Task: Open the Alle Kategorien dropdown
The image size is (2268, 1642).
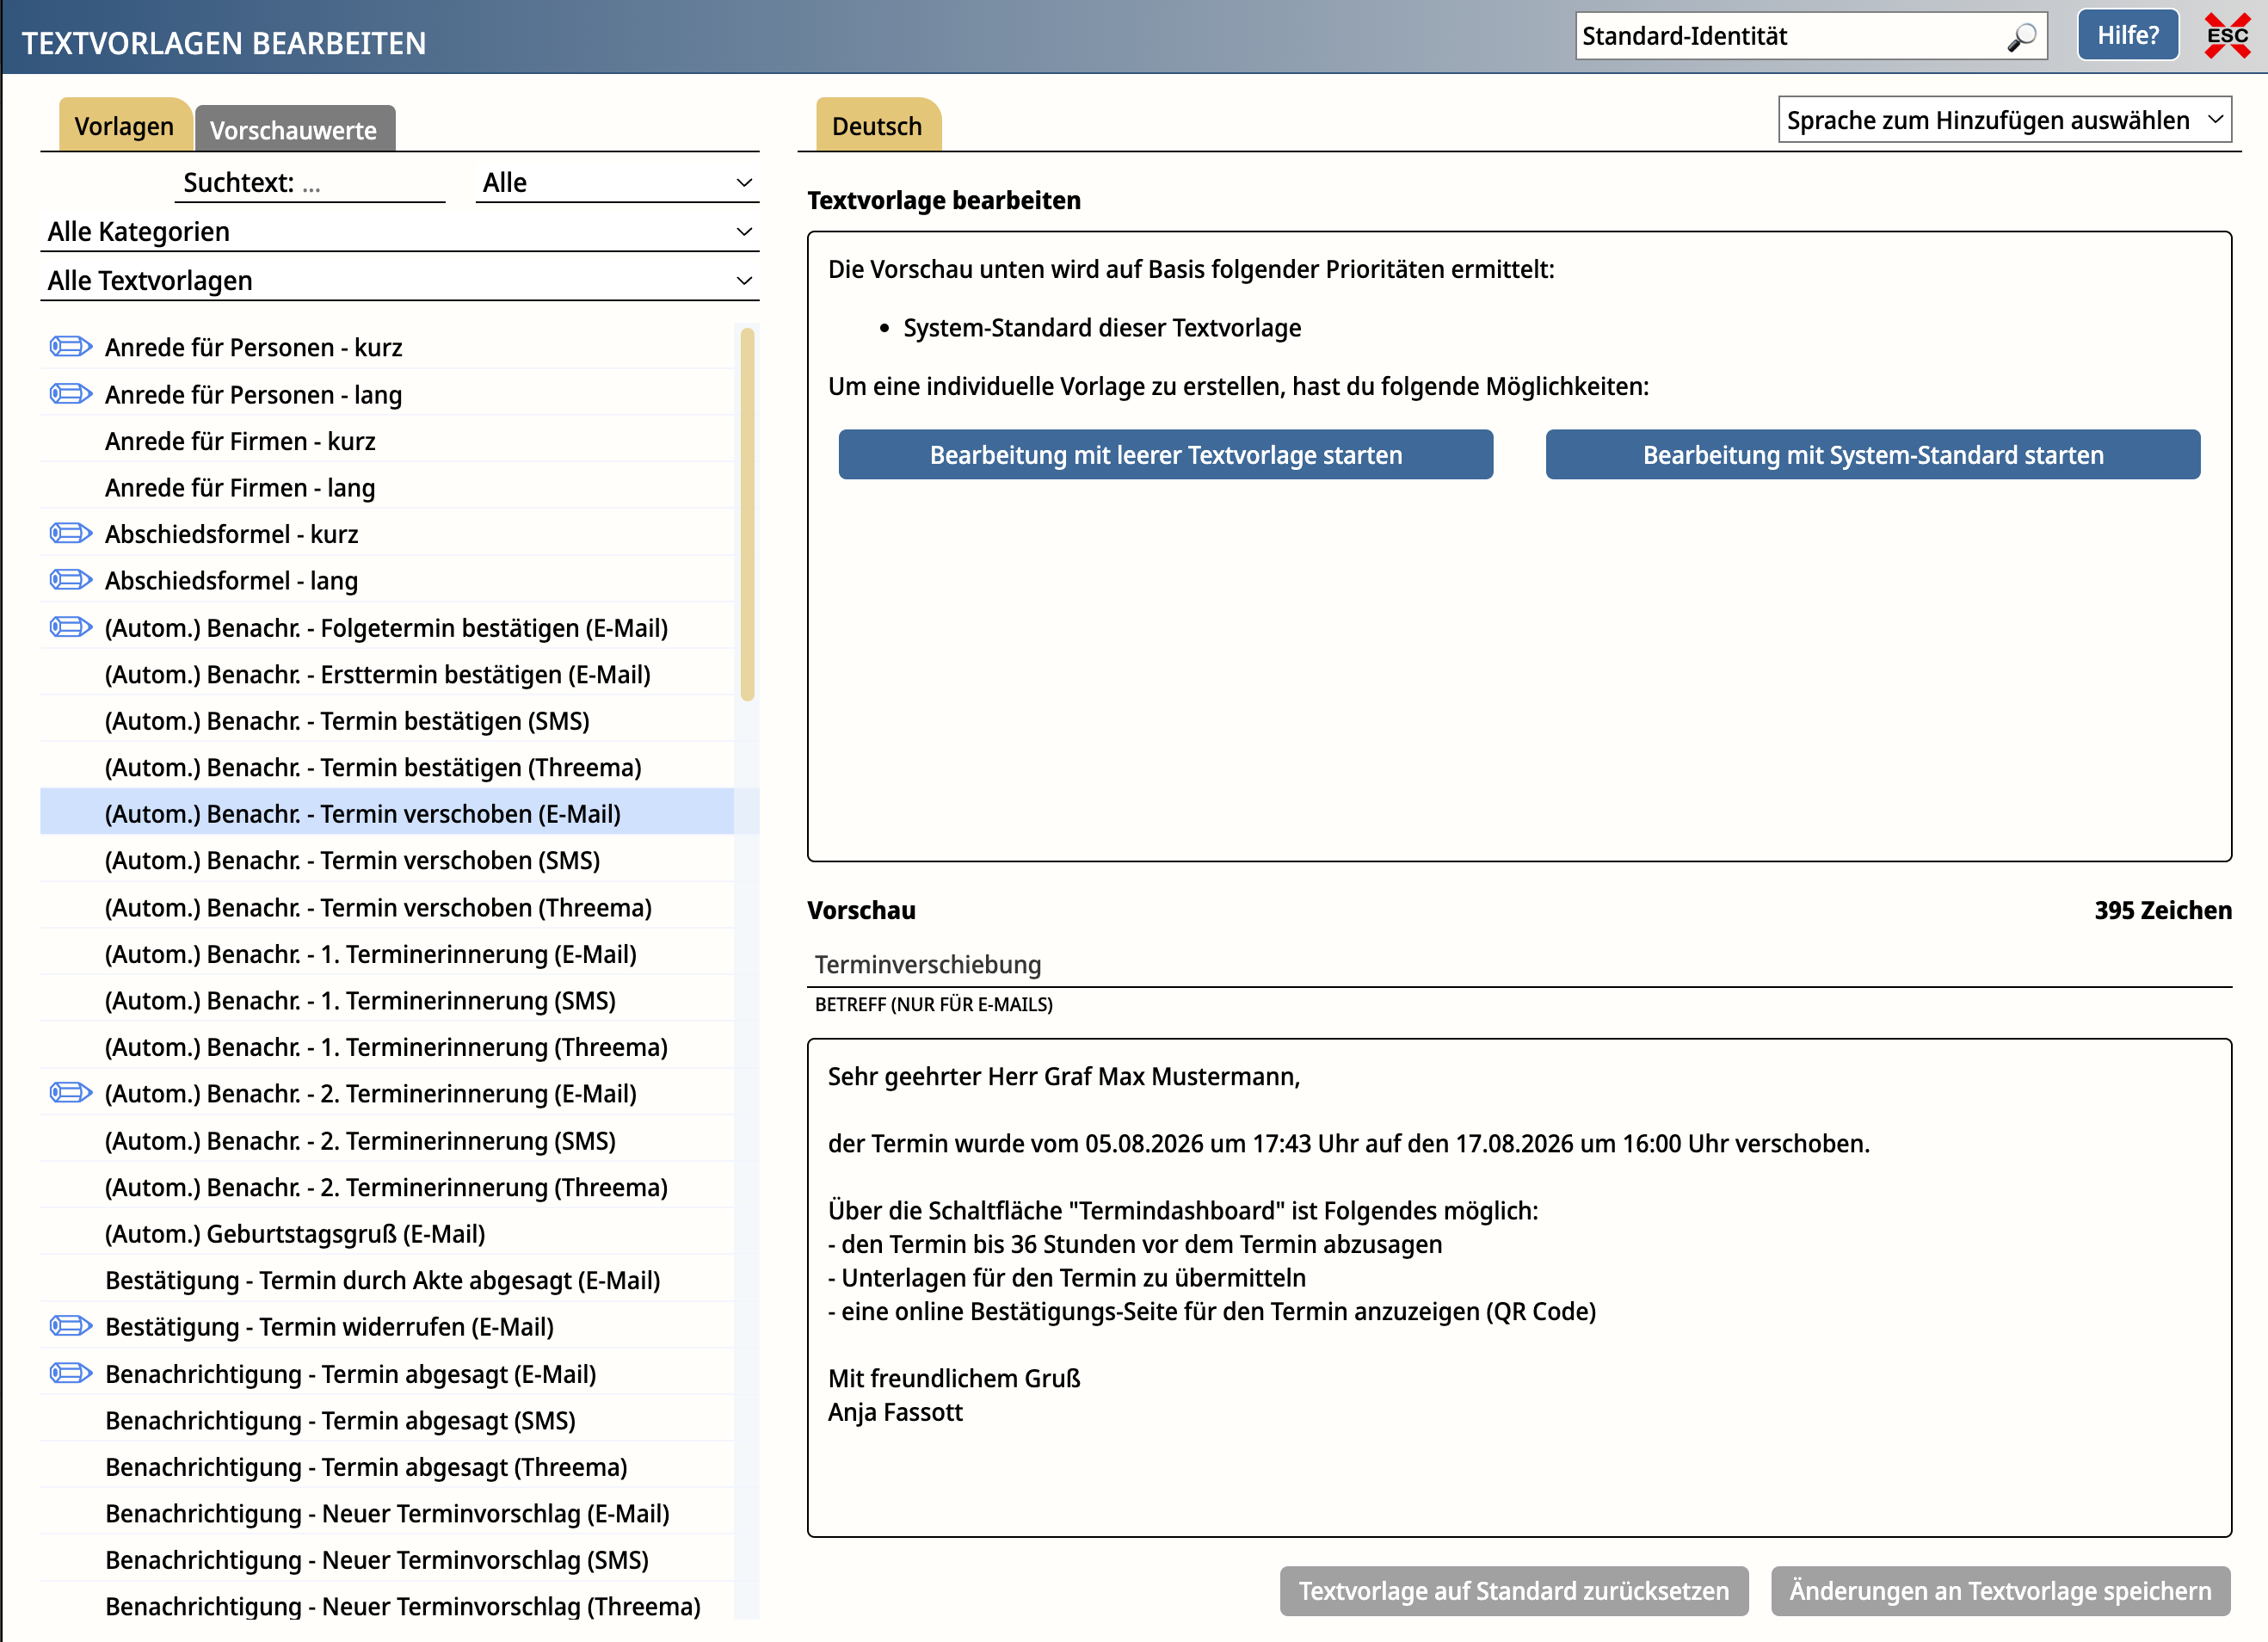Action: (400, 232)
